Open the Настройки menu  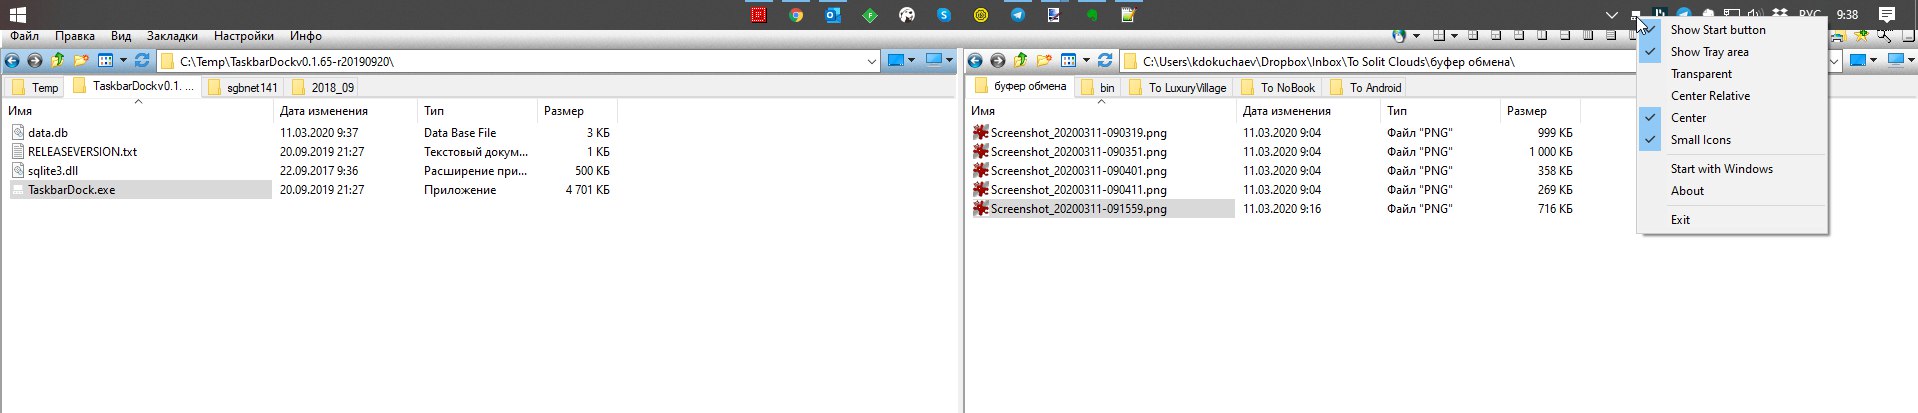(244, 36)
